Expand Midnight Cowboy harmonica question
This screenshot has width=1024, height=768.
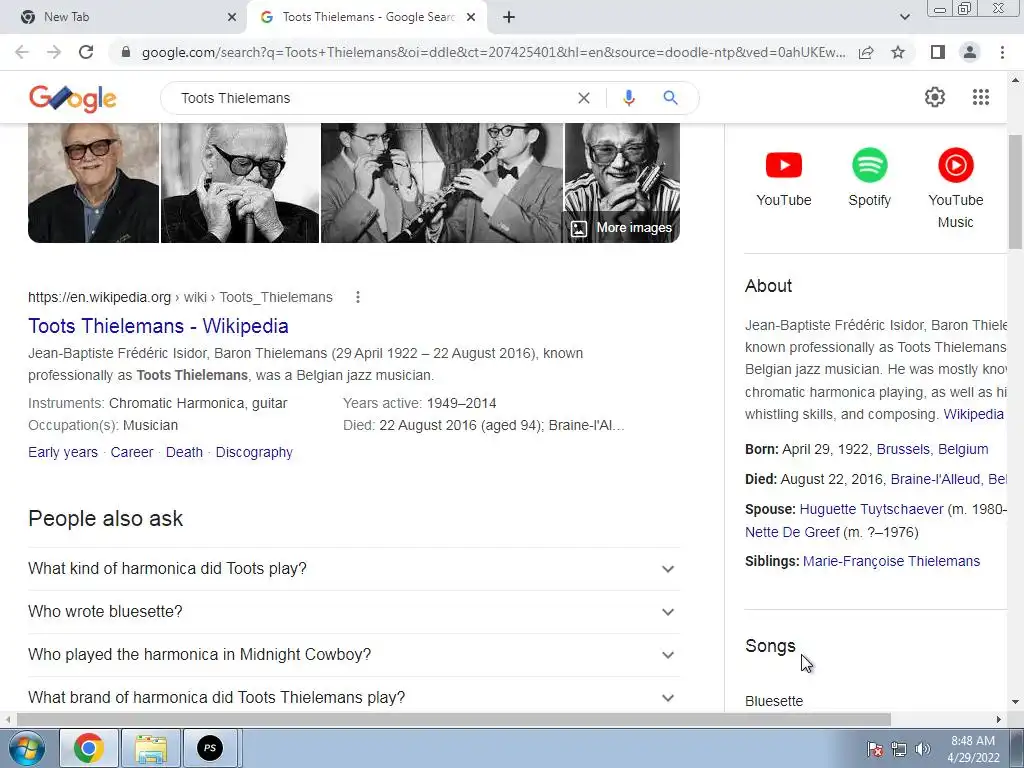[x=353, y=655]
